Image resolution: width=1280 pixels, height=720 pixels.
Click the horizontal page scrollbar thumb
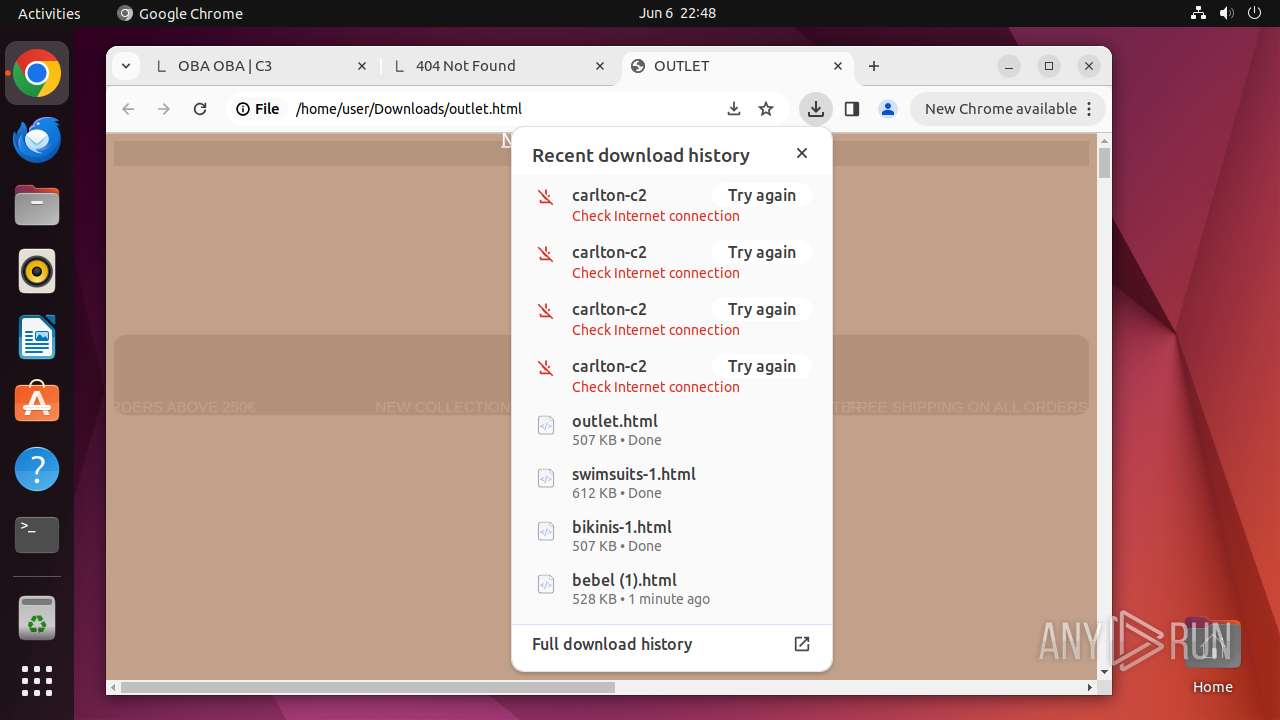[x=368, y=687]
